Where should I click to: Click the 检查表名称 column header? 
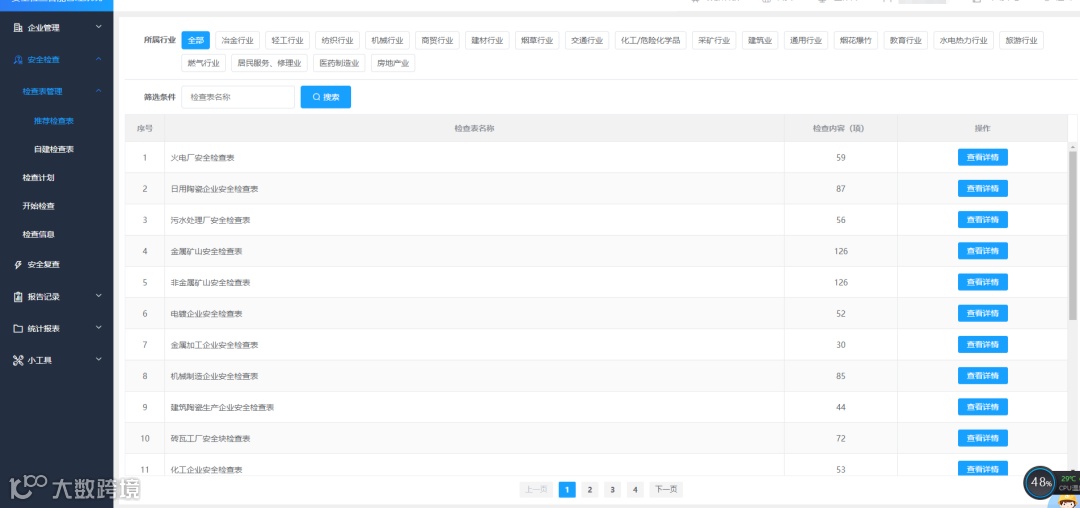pyautogui.click(x=474, y=129)
